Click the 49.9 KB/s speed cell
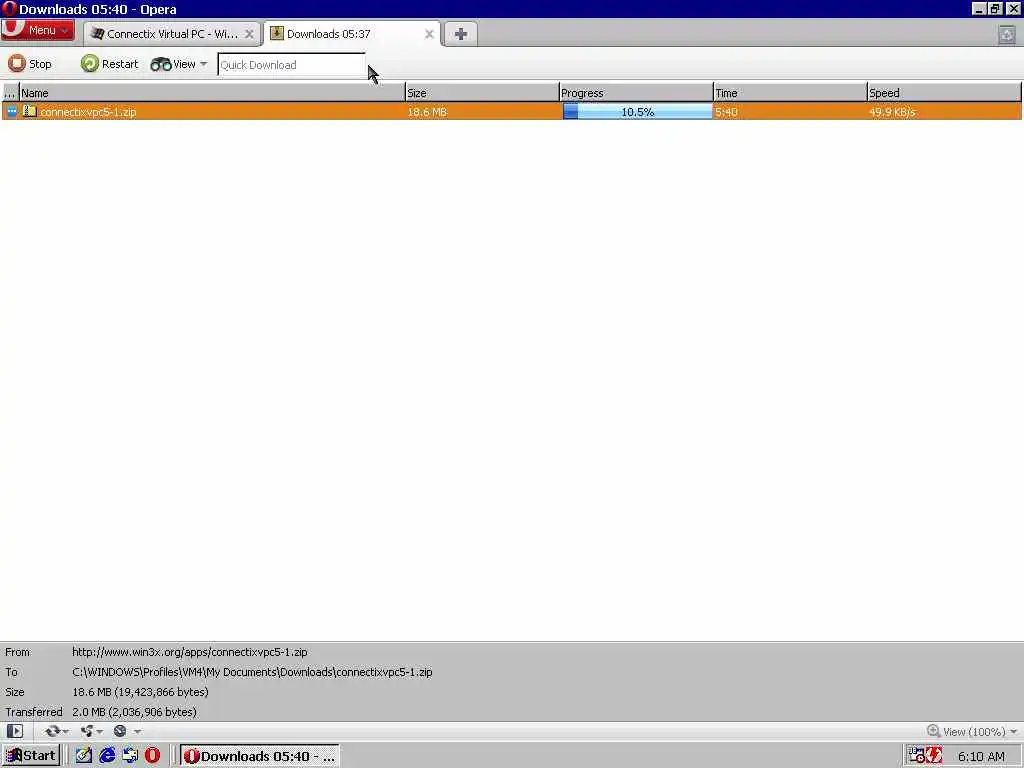Screen dimensions: 1024x768 click(892, 112)
